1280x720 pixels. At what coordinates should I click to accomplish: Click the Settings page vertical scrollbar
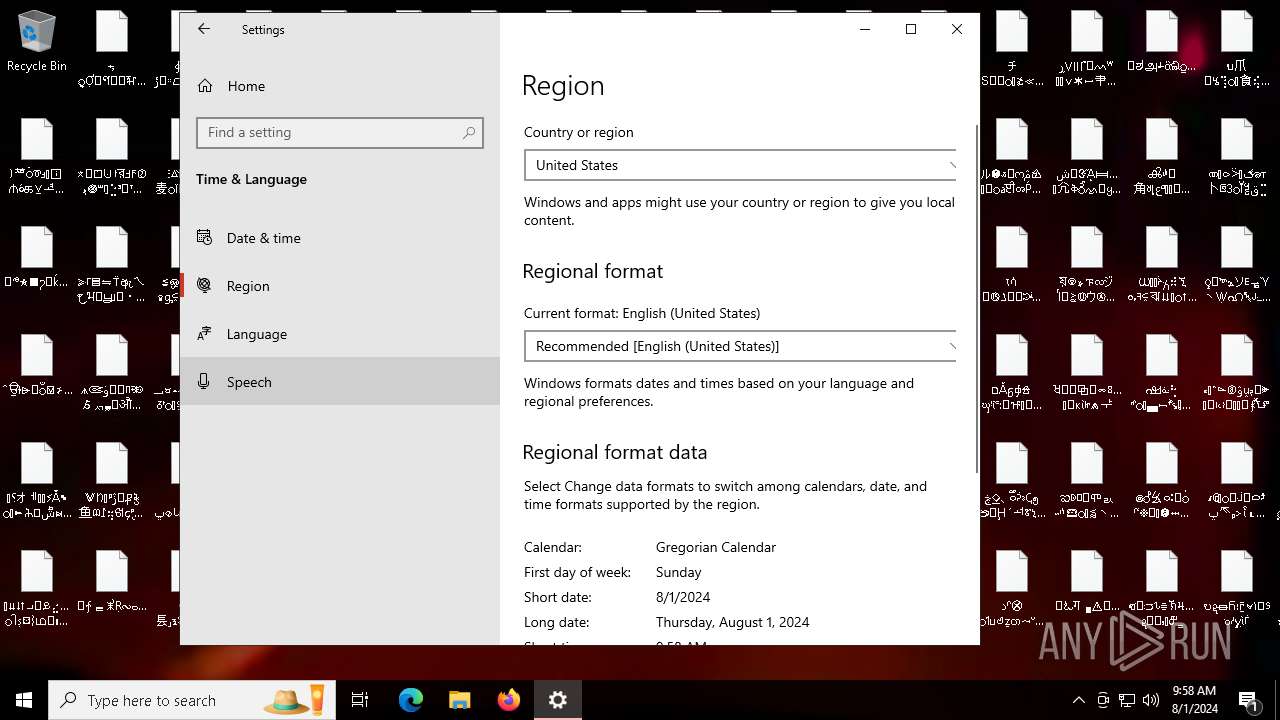pyautogui.click(x=976, y=300)
